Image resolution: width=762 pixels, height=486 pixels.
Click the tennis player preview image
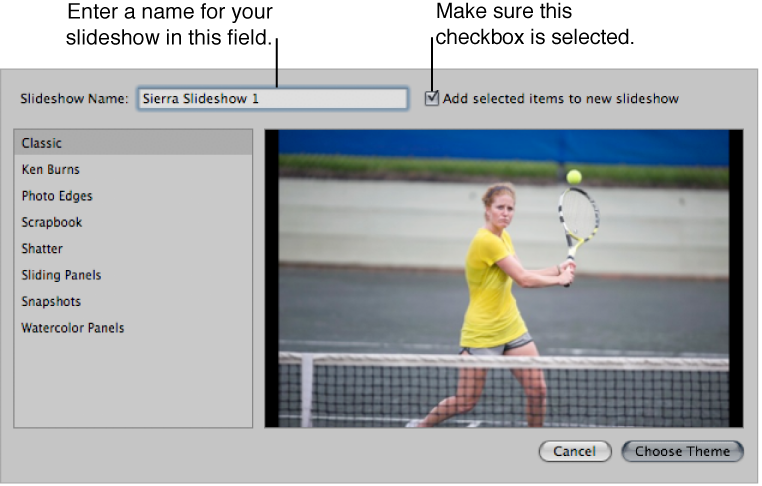[x=504, y=278]
